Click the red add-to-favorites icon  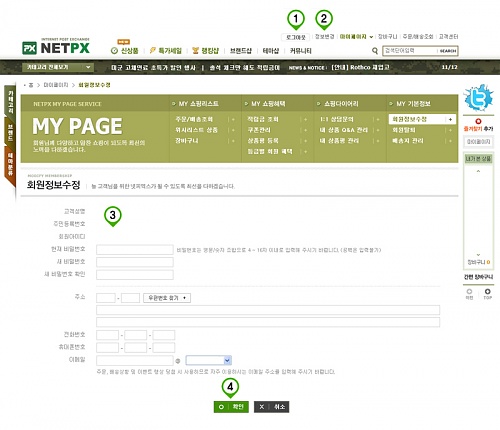[478, 121]
